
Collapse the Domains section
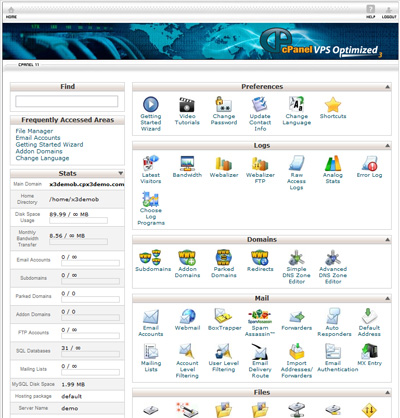coord(387,240)
